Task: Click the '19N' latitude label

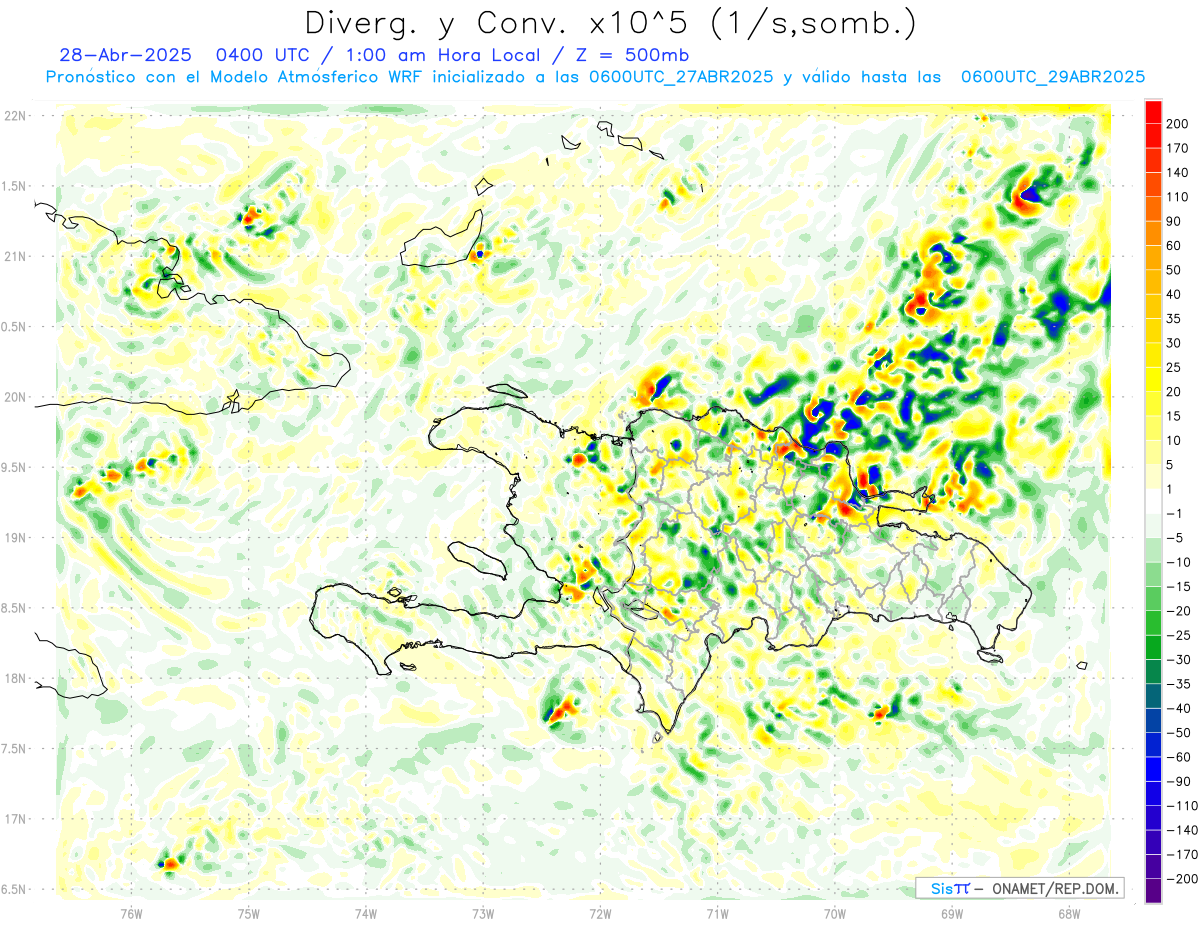Action: click(x=15, y=538)
